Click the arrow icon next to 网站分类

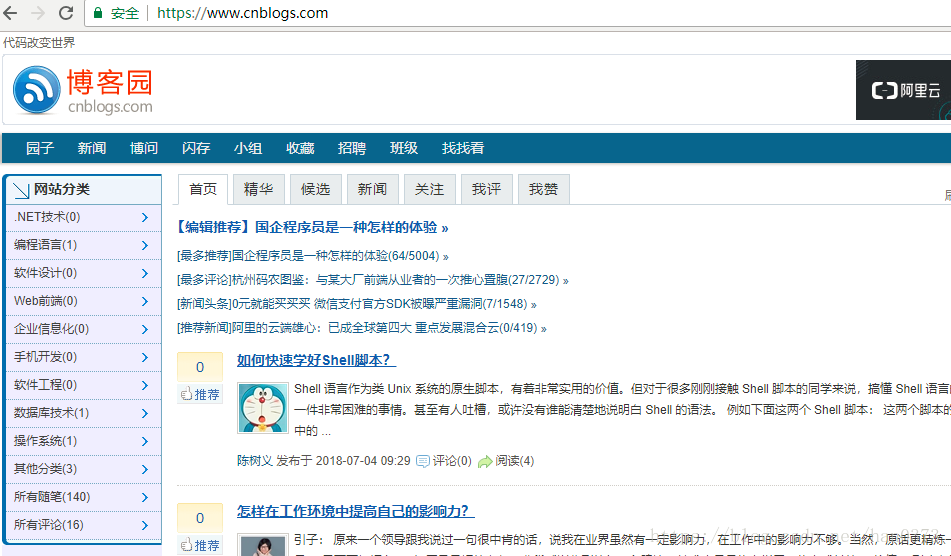21,190
